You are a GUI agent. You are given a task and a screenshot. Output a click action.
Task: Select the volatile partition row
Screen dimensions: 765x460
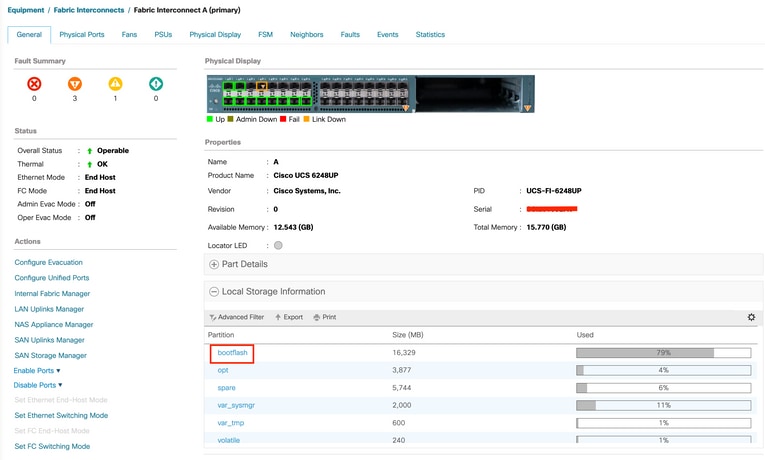click(x=481, y=440)
